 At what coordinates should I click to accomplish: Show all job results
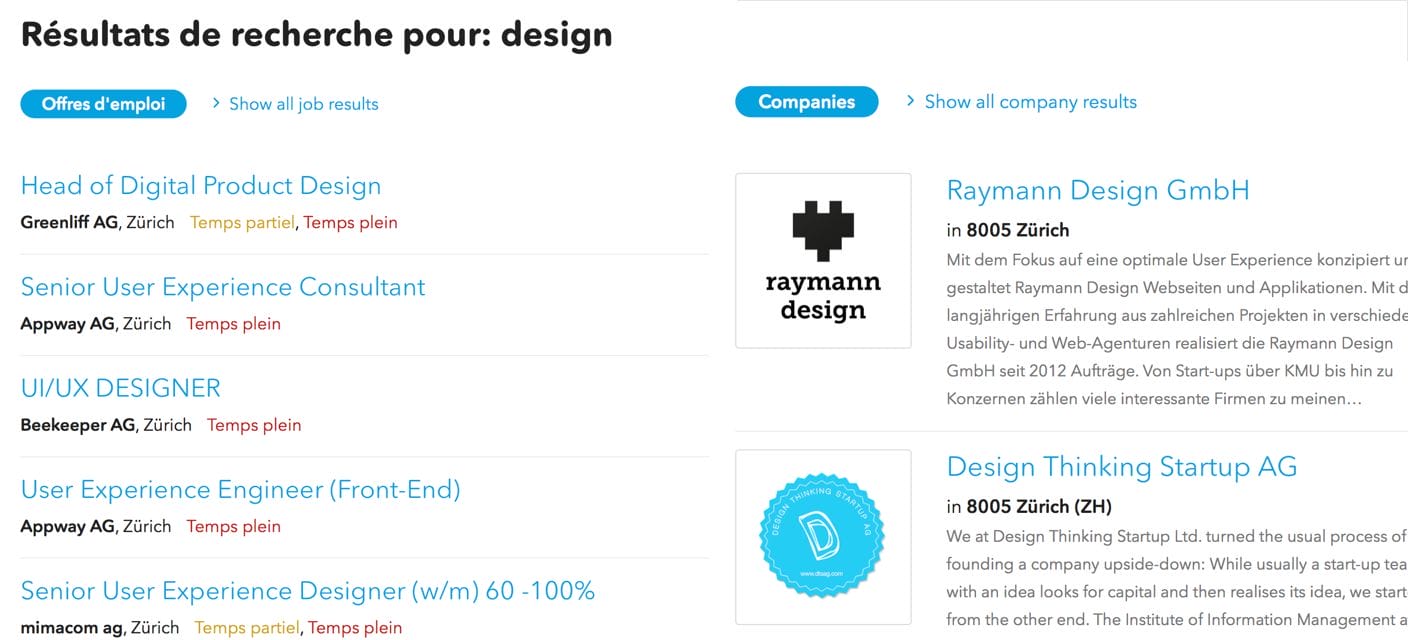tap(302, 104)
